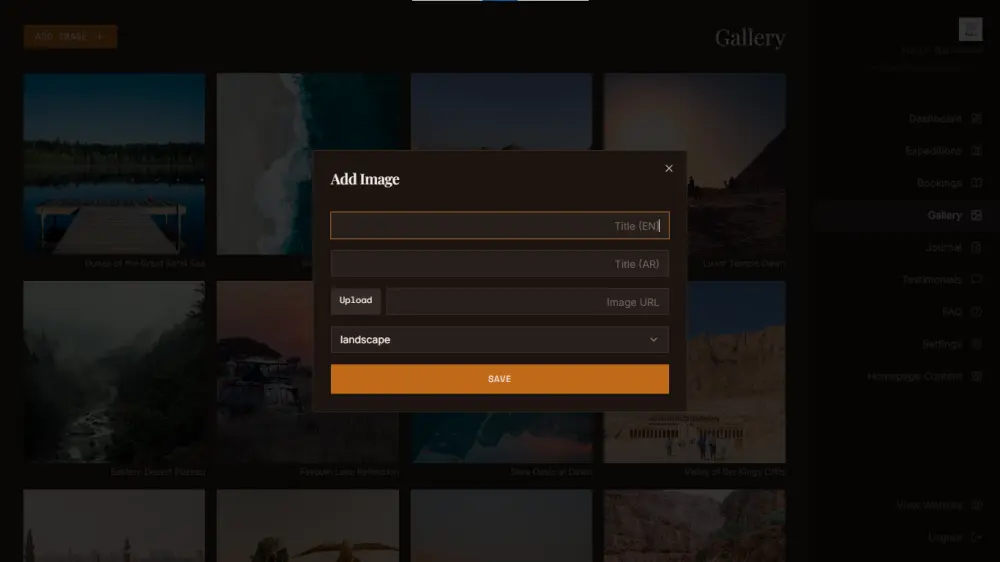Viewport: 1000px width, 562px height.
Task: Select the Gallery image icon in sidebar
Action: coord(976,215)
